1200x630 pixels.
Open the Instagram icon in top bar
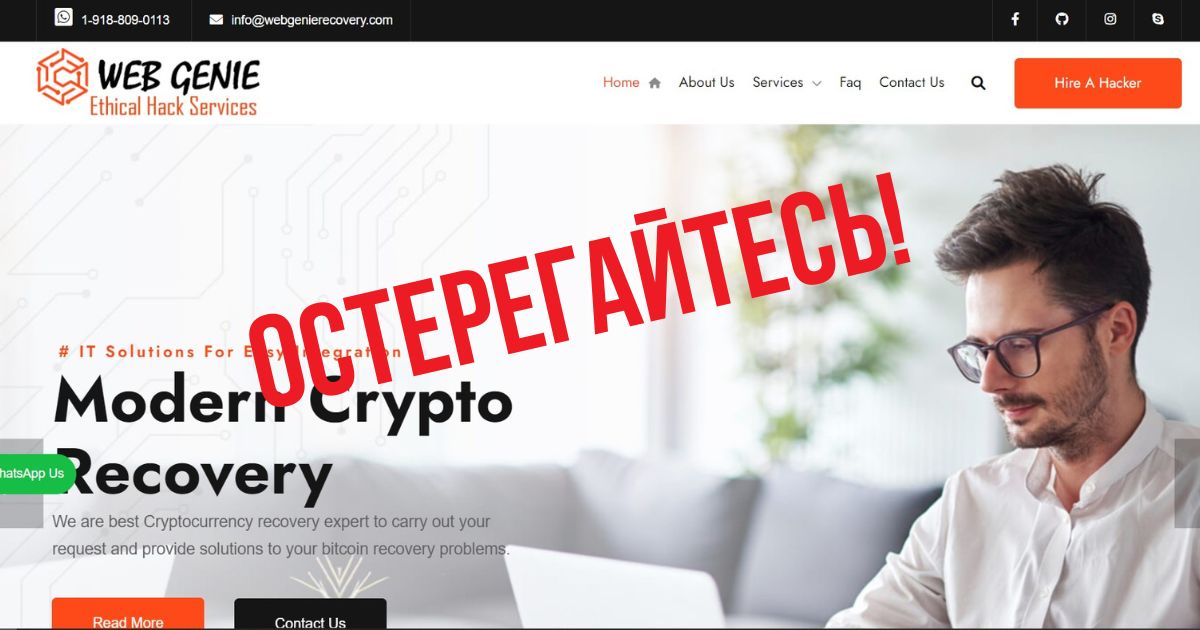[x=1110, y=19]
